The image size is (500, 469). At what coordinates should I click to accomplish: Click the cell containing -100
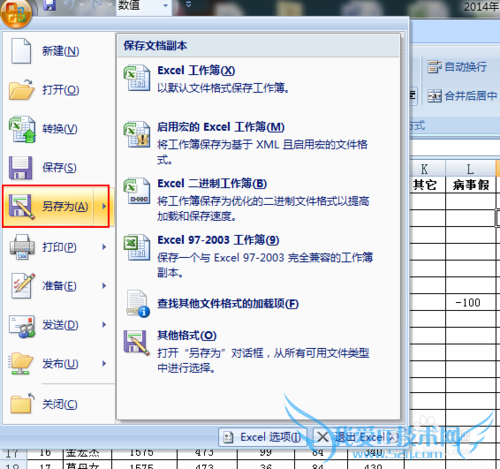[x=470, y=302]
